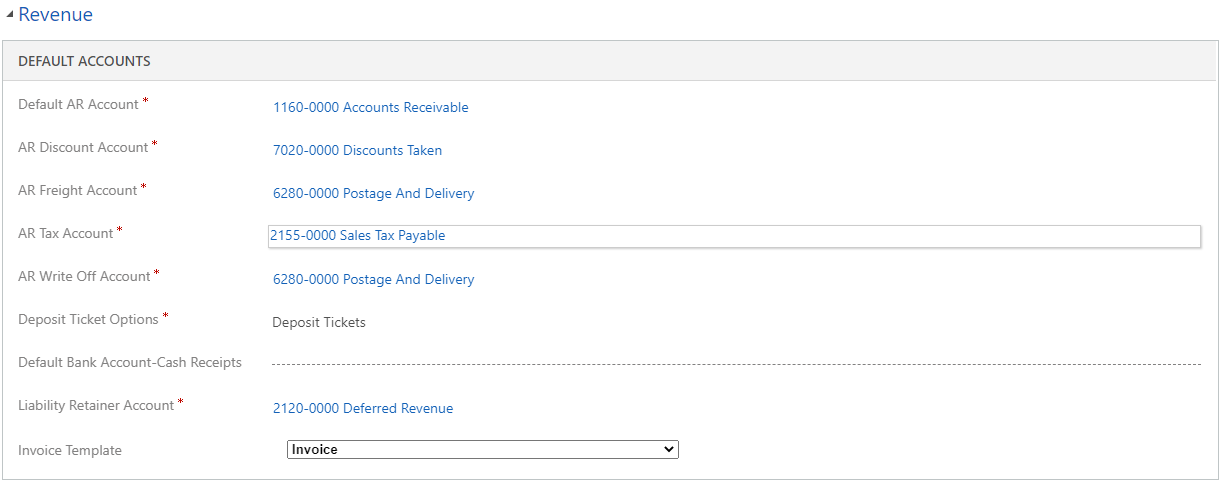The width and height of the screenshot is (1223, 488).
Task: Select the Deposit Tickets option value
Action: (x=319, y=322)
